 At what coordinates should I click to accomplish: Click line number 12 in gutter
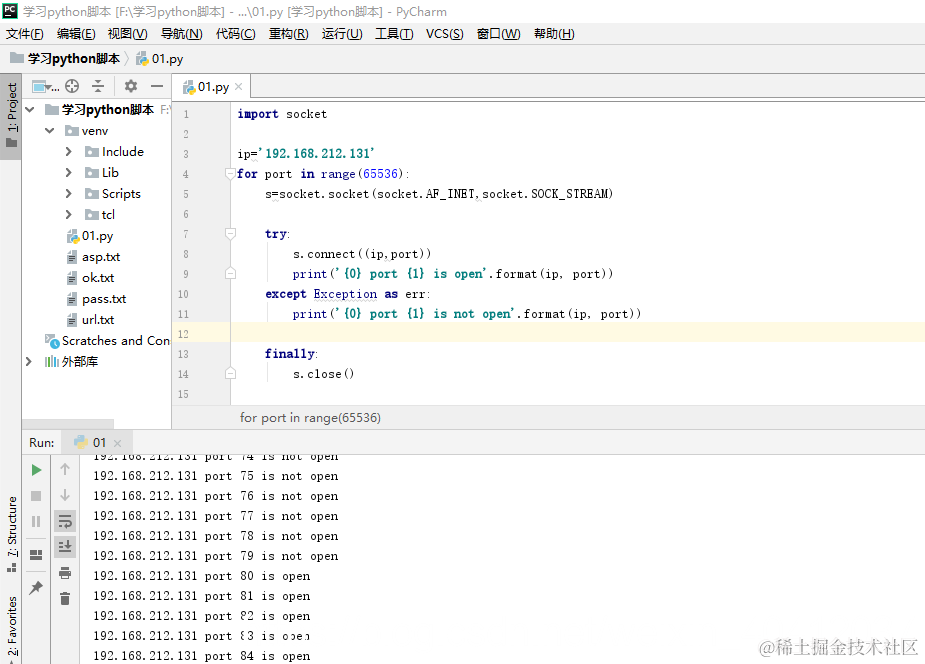[183, 334]
